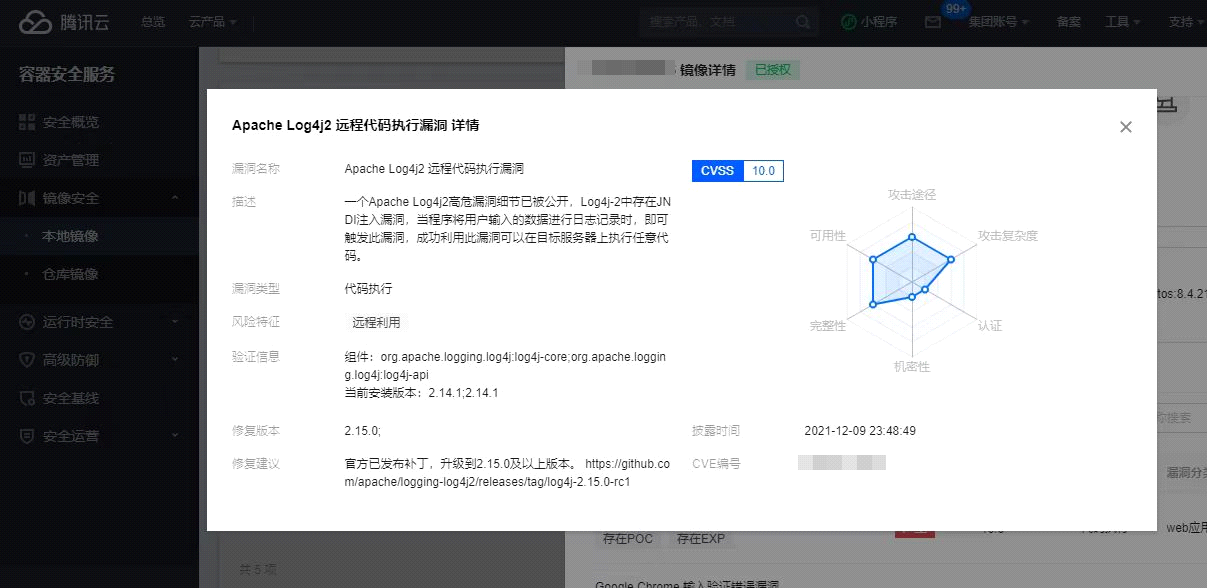Go to 总览 in top navigation
1207x588 pixels.
point(153,22)
